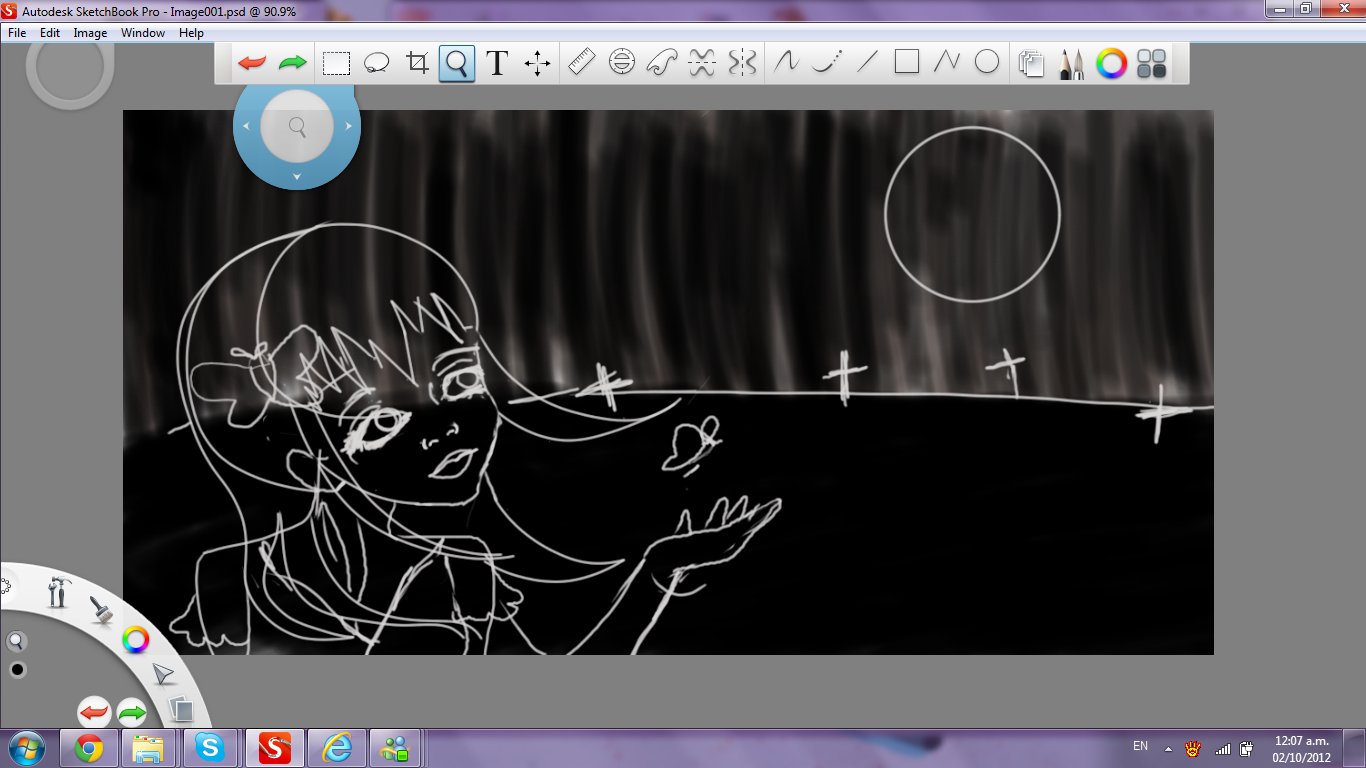Click the green Redo arrow in top toolbar

tap(293, 63)
